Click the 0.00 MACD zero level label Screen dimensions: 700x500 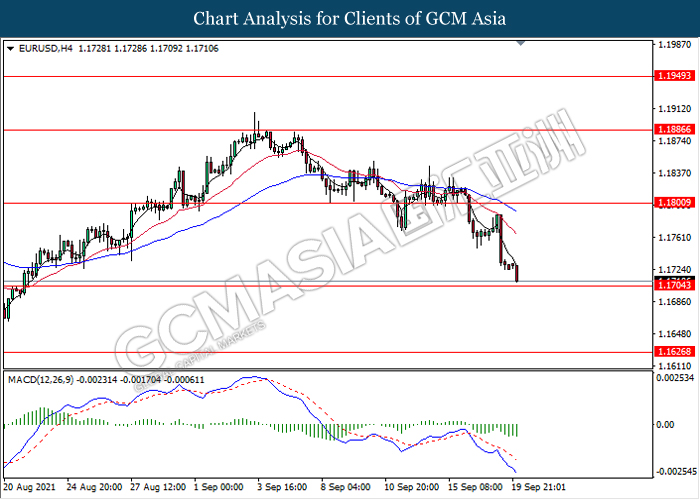pyautogui.click(x=665, y=425)
